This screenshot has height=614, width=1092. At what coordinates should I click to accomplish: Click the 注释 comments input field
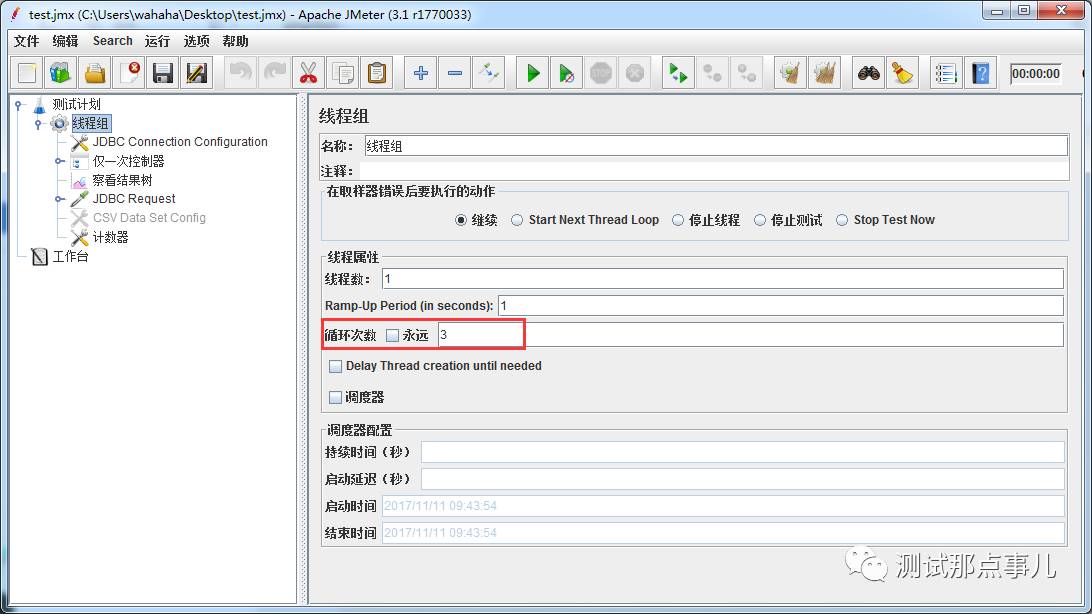pyautogui.click(x=714, y=171)
